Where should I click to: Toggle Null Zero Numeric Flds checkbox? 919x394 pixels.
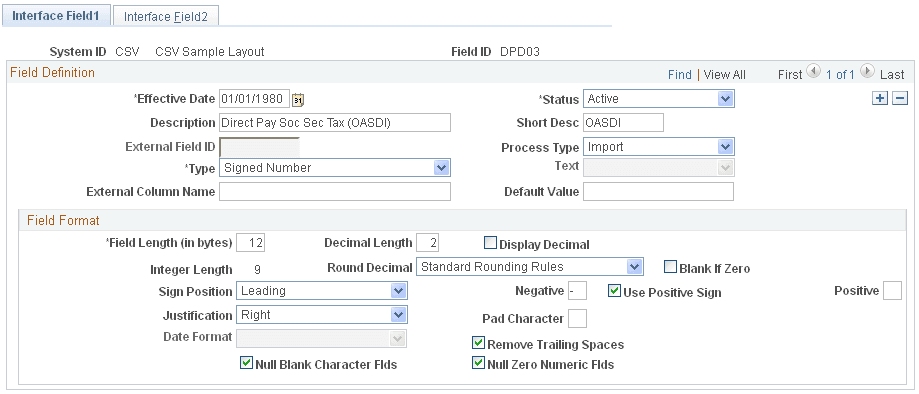click(x=478, y=363)
